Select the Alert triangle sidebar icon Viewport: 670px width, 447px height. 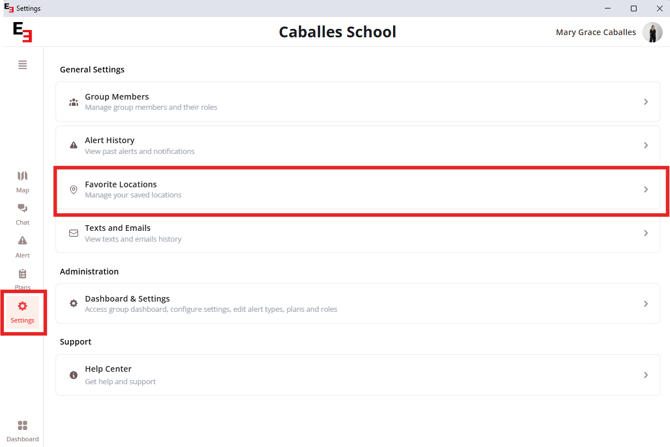coord(23,241)
